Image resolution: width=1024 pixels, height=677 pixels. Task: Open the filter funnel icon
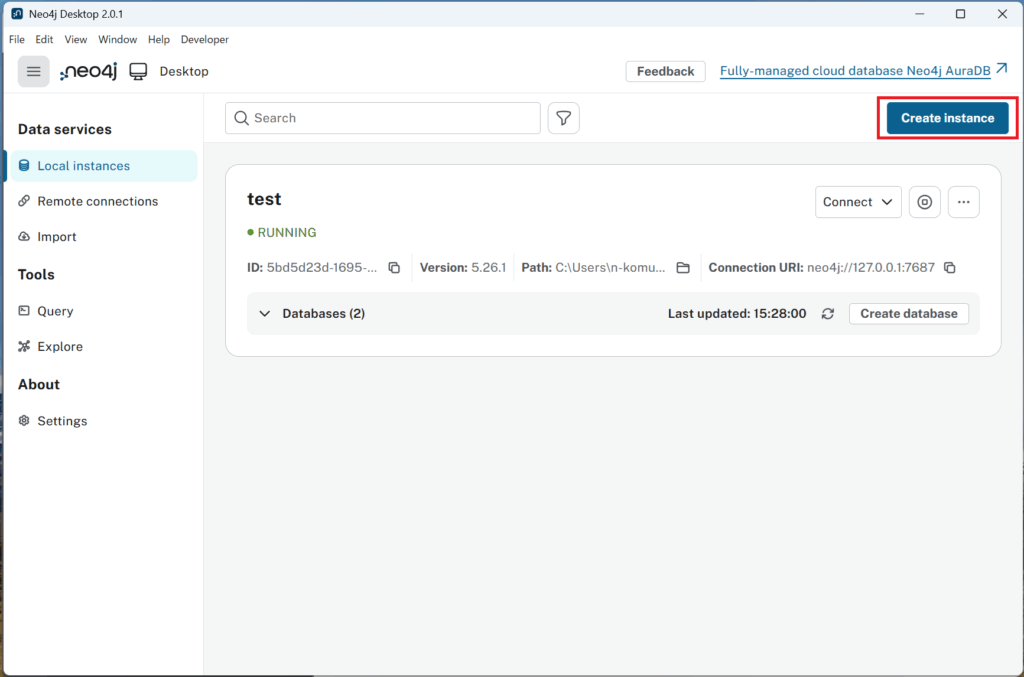(563, 118)
